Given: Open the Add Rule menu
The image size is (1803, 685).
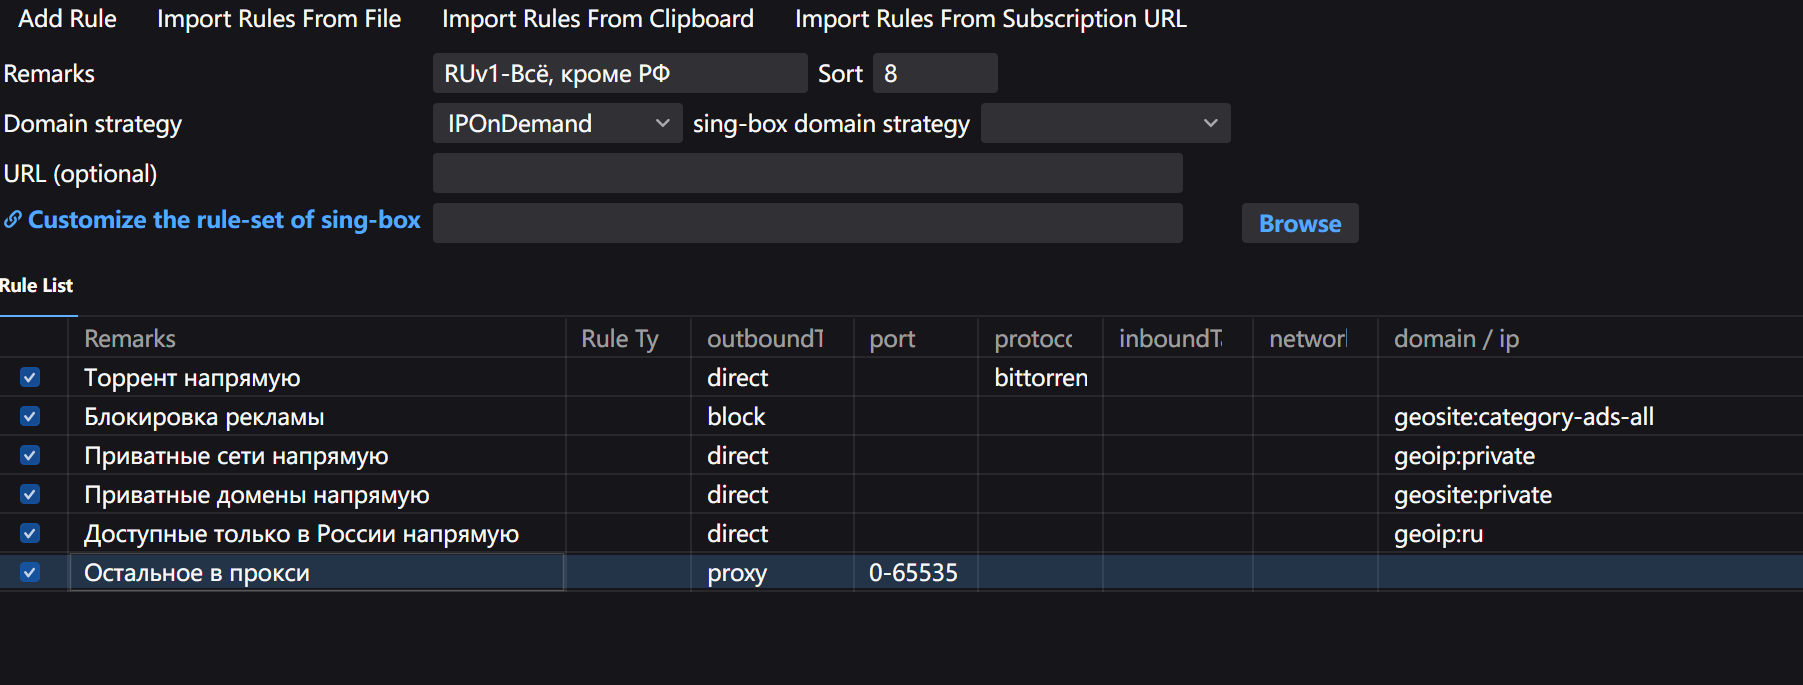Looking at the screenshot, I should click(x=67, y=19).
